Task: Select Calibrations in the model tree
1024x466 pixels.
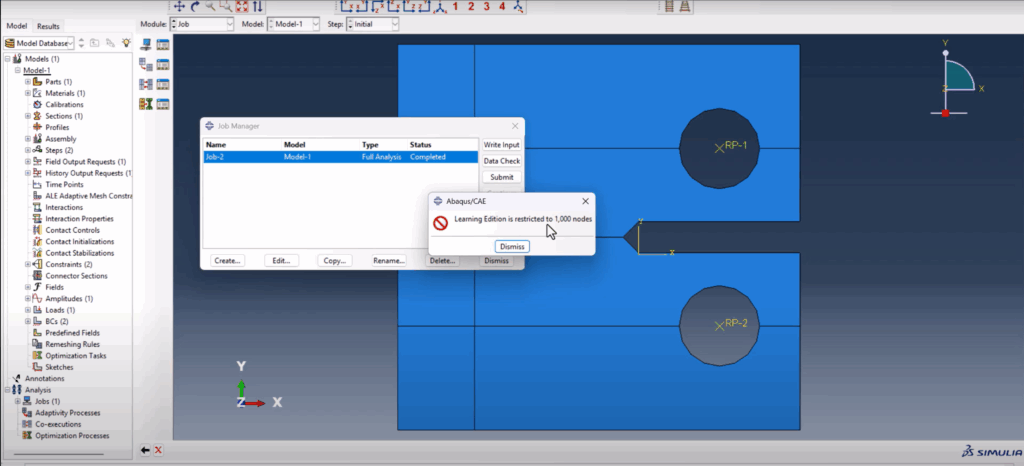Action: click(x=64, y=105)
